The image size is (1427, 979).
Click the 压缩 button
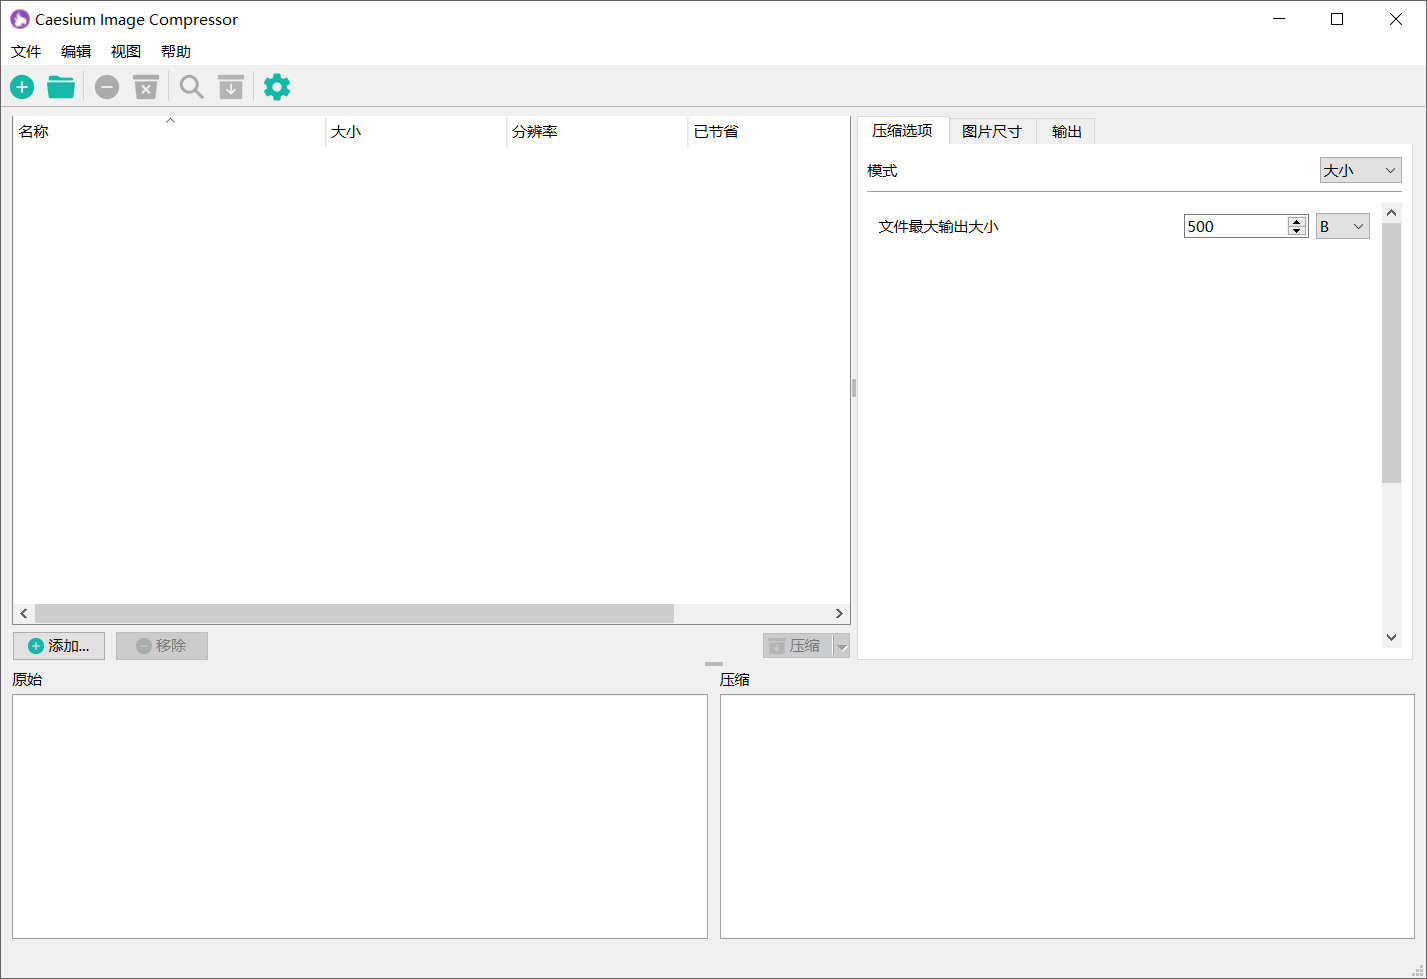806,645
